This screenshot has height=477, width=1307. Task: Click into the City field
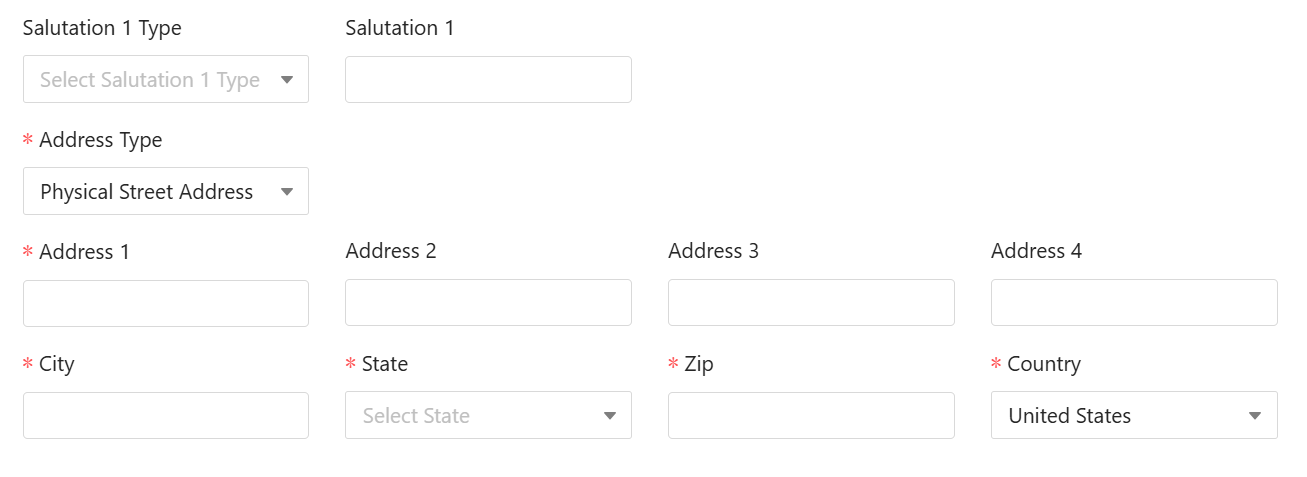(x=166, y=415)
